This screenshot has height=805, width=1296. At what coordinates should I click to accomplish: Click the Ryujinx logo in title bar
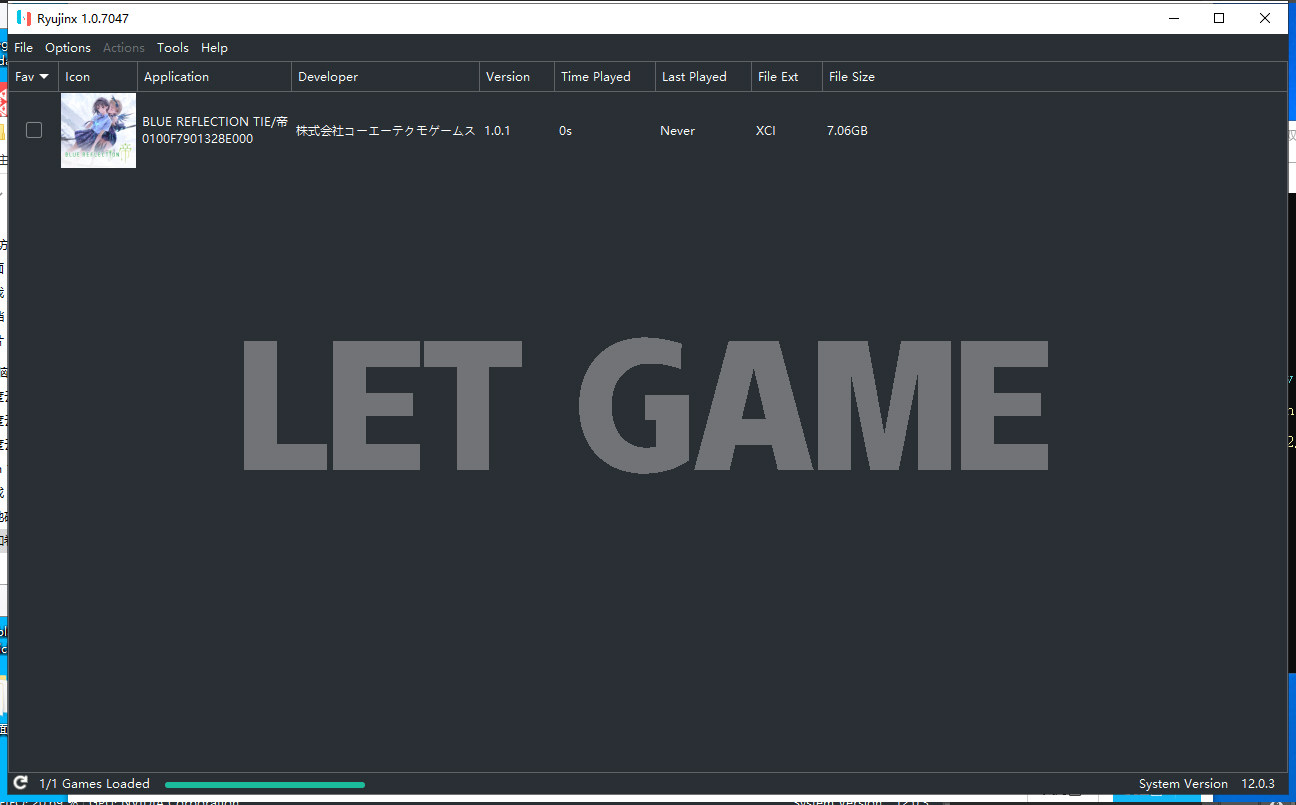point(24,18)
